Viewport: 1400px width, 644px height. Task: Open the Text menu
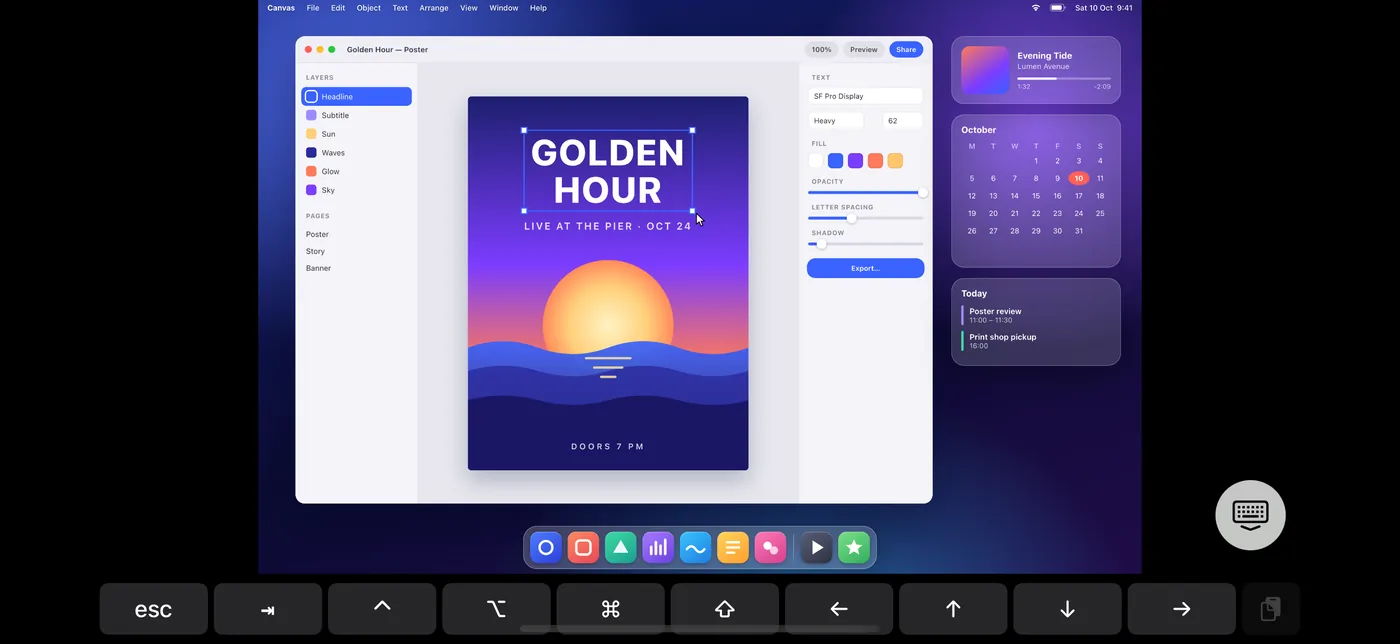[x=400, y=8]
